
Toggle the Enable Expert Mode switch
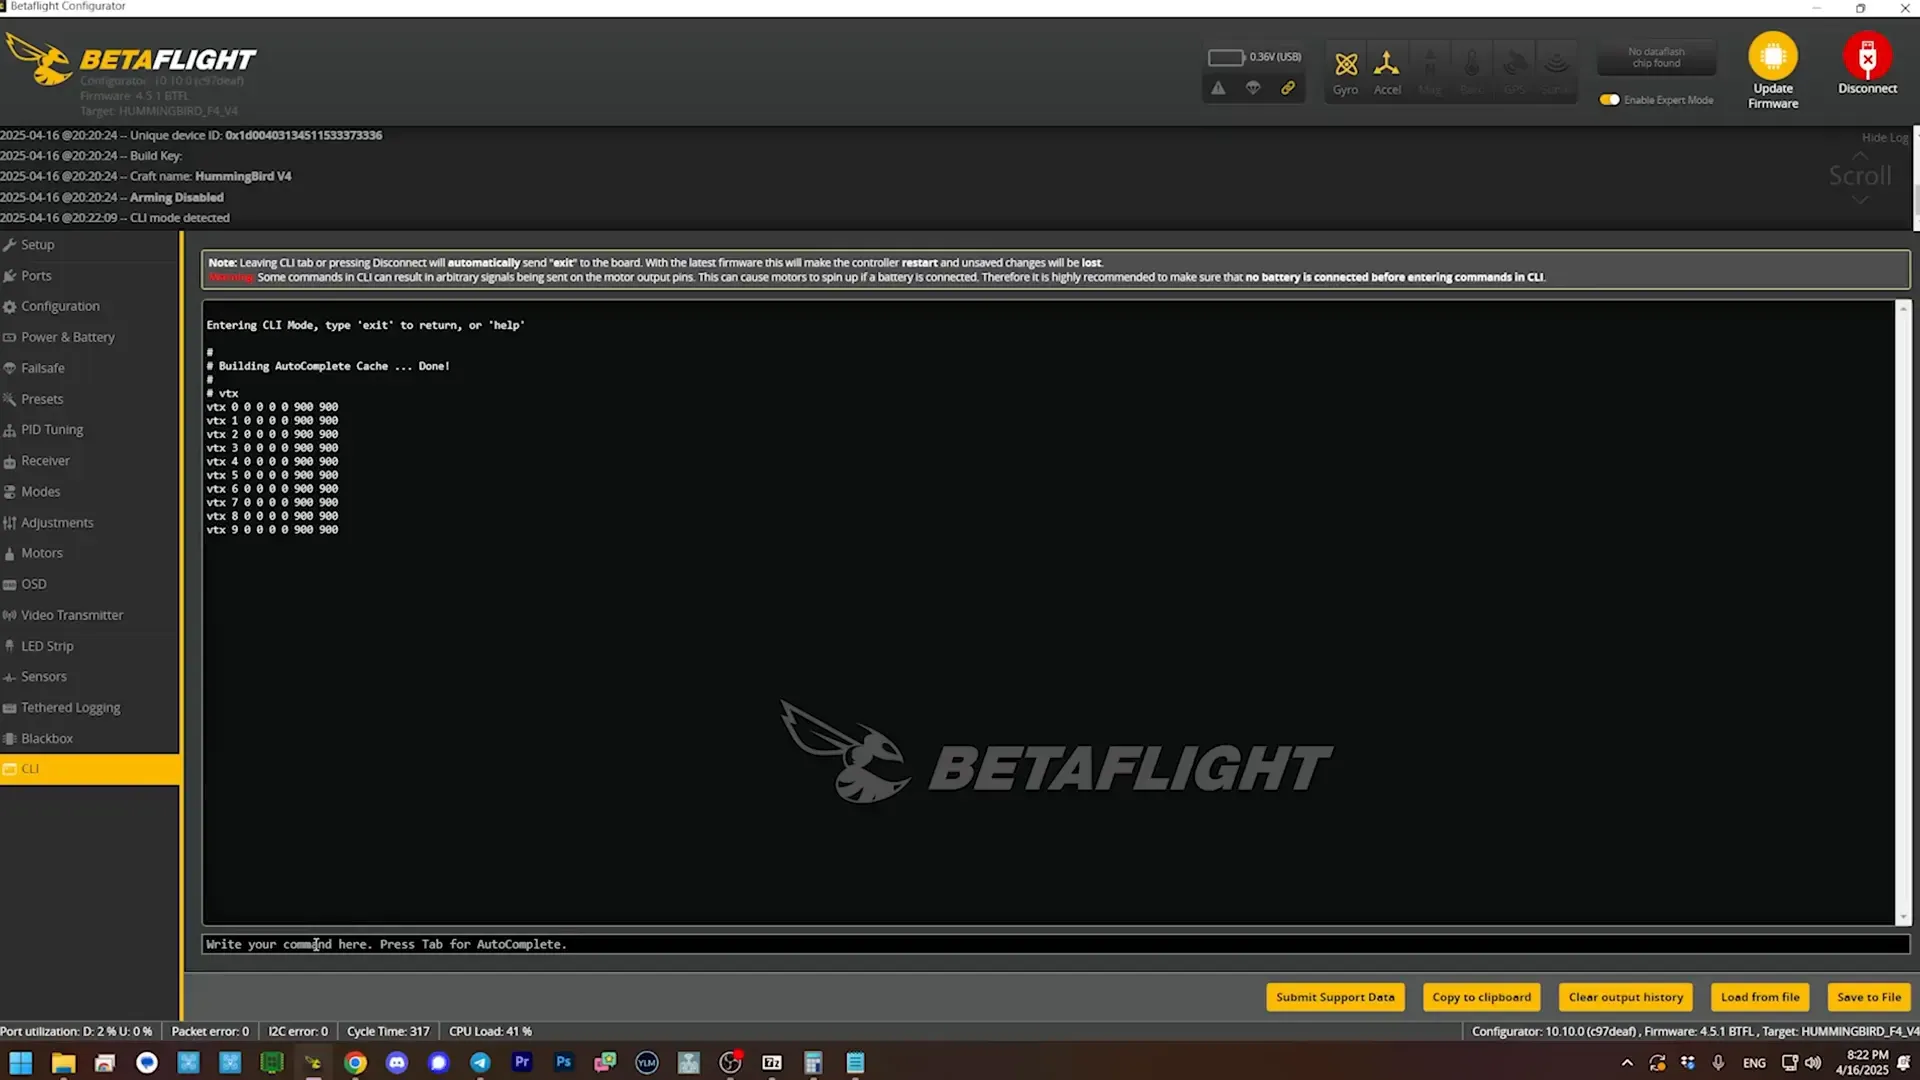[1609, 100]
